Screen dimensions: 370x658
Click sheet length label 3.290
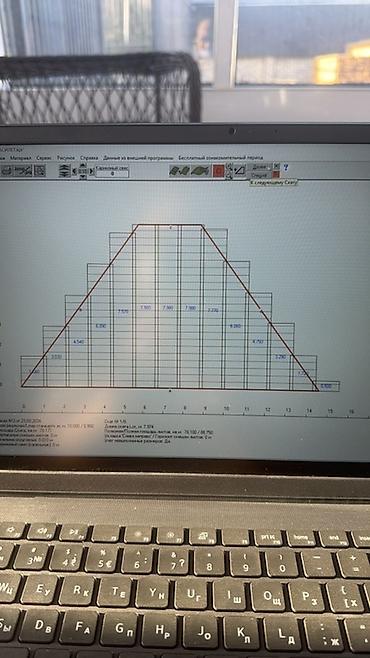click(x=280, y=357)
